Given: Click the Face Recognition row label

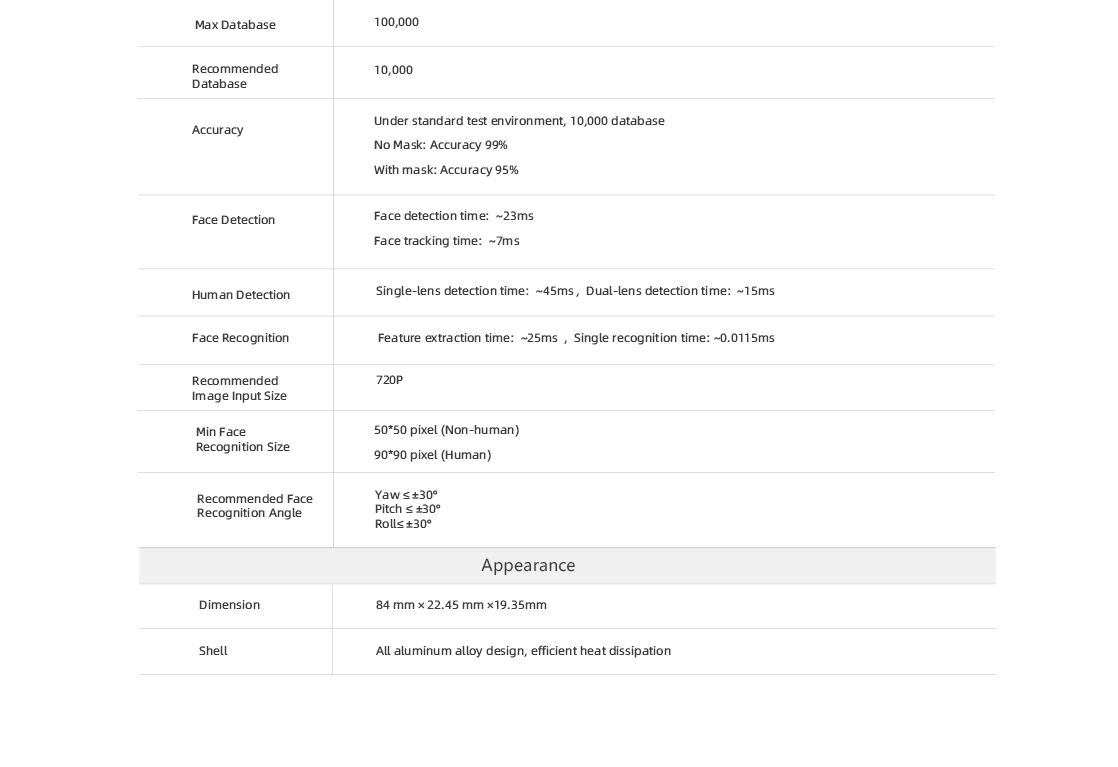Looking at the screenshot, I should coord(240,338).
